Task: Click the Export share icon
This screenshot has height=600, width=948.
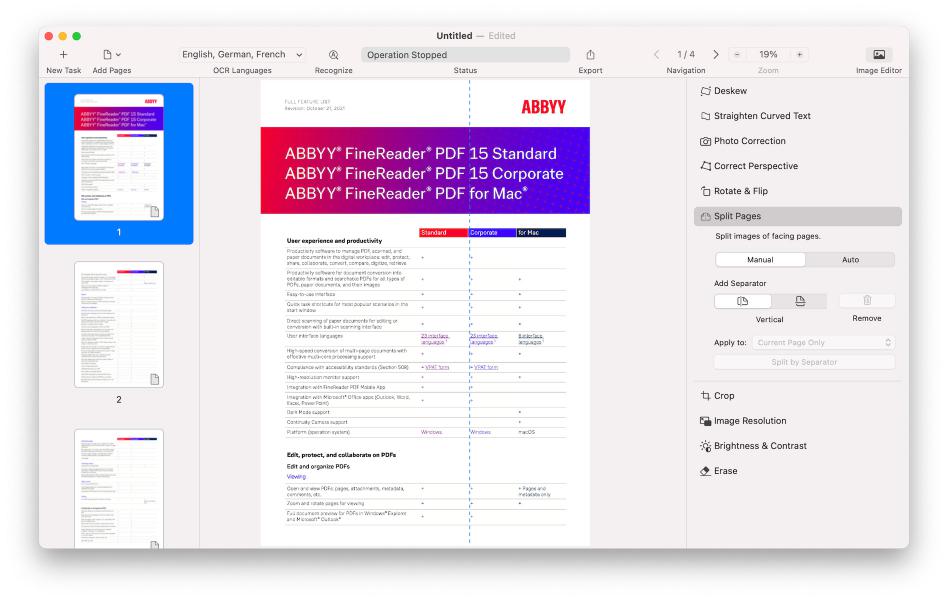Action: pyautogui.click(x=590, y=54)
